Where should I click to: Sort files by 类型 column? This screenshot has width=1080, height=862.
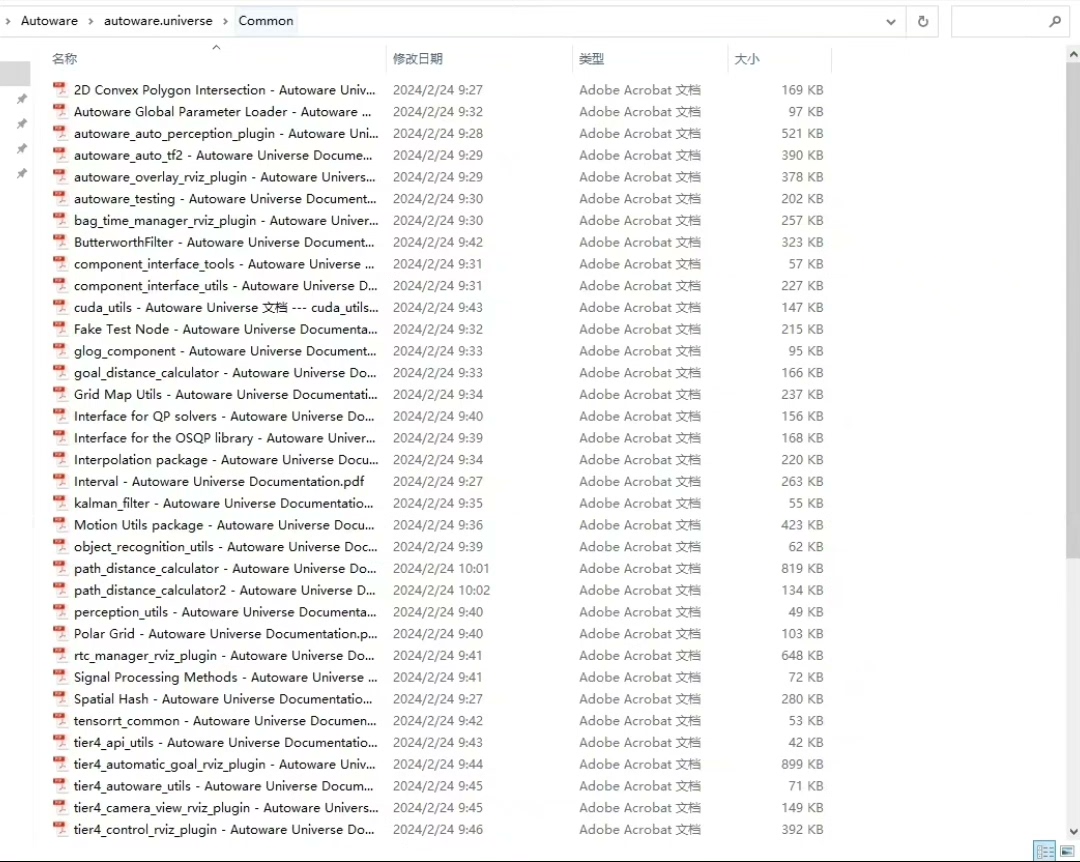point(591,59)
